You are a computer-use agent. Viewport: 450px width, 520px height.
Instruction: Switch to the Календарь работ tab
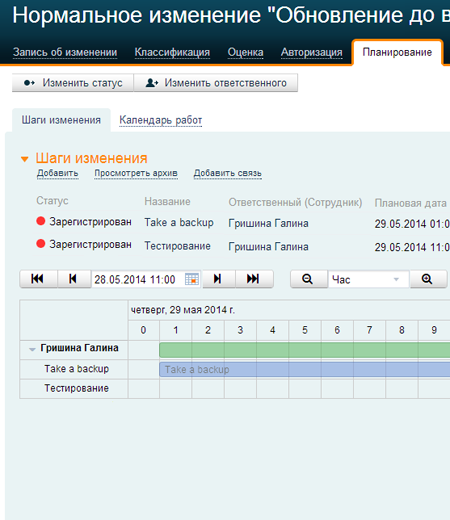(161, 120)
